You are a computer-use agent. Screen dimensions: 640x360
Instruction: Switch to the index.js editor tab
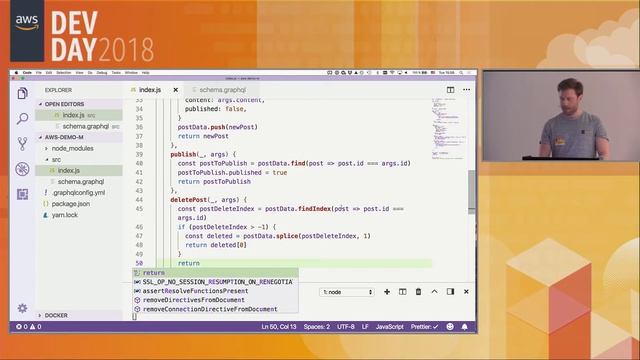[149, 90]
